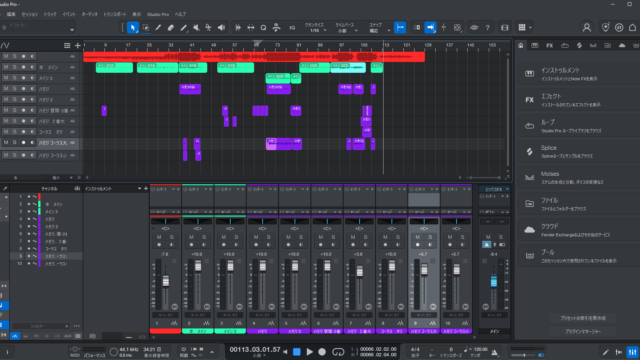The image size is (640, 360).
Task: Toggle monitor on ハモリ 2番大 track
Action: point(32,121)
